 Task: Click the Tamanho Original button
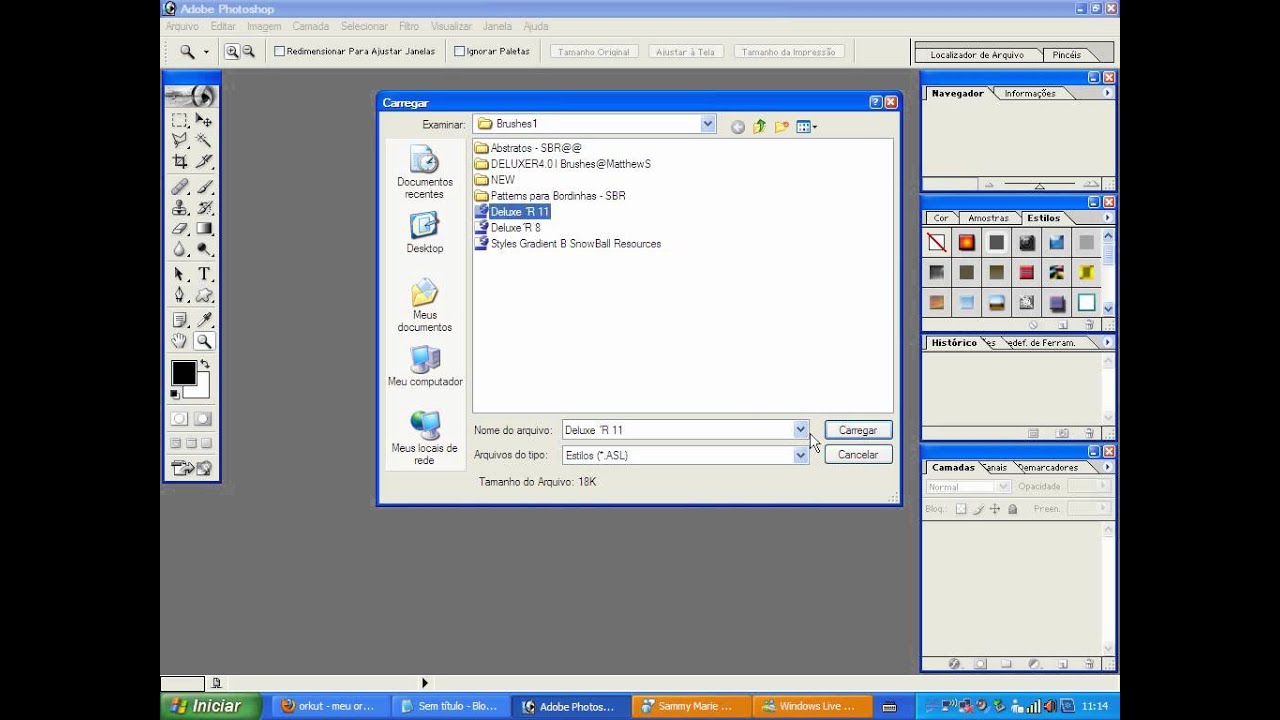pos(594,51)
